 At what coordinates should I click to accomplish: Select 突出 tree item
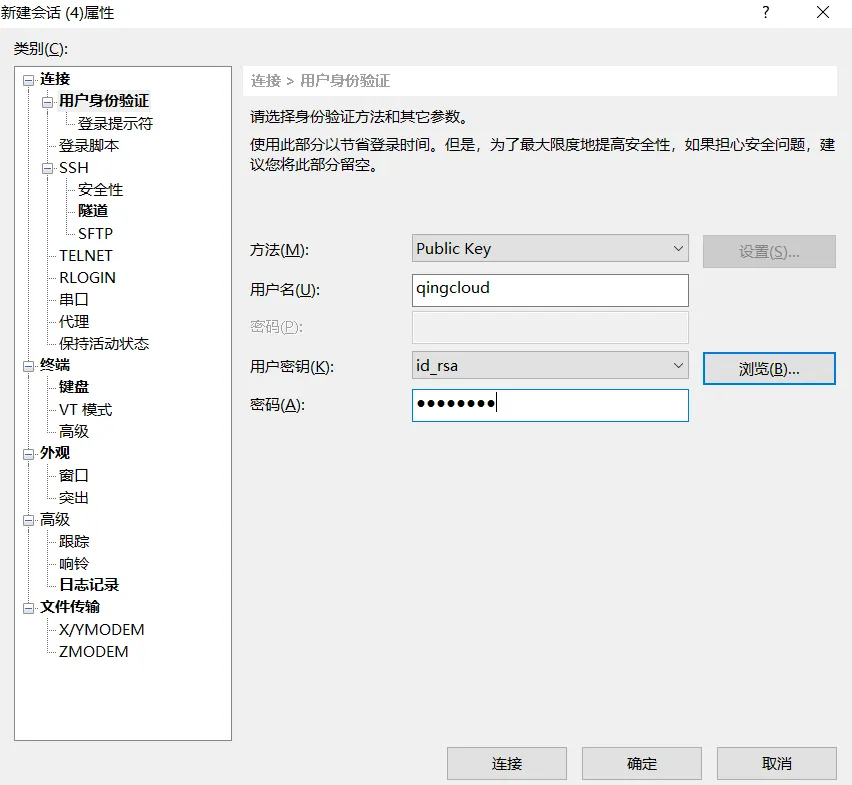pos(73,498)
